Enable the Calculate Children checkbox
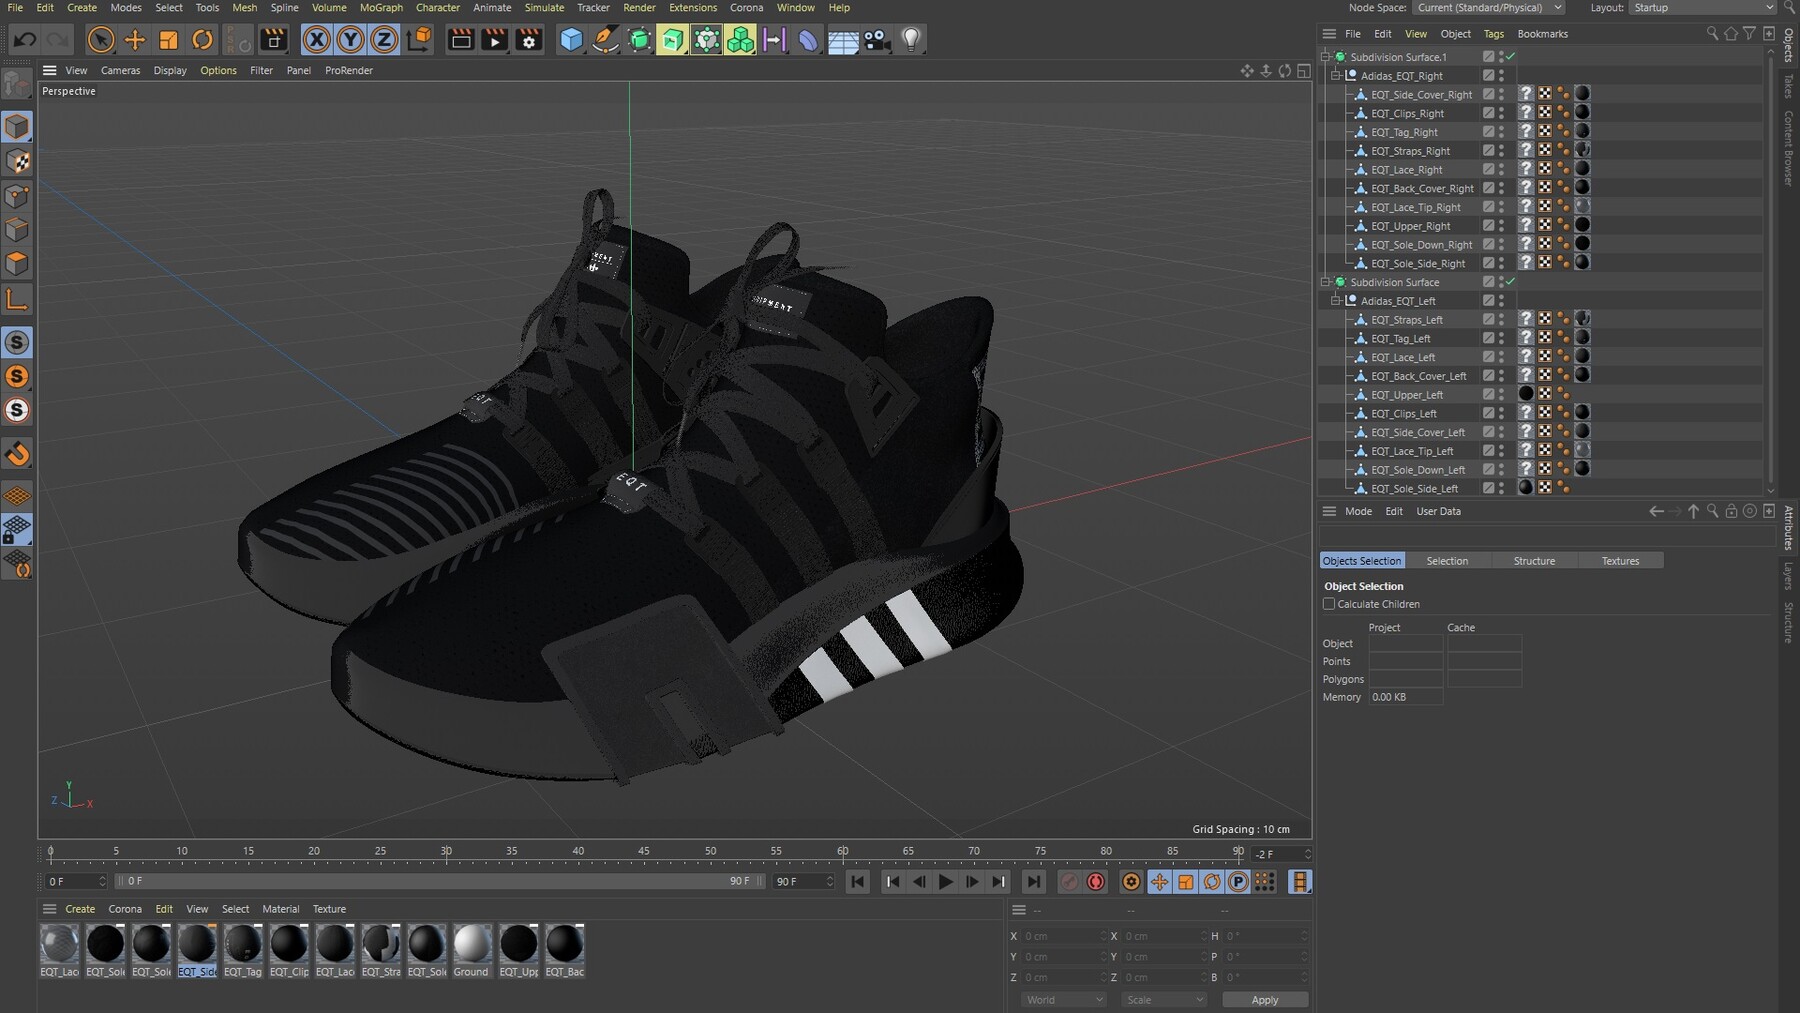 [x=1330, y=604]
